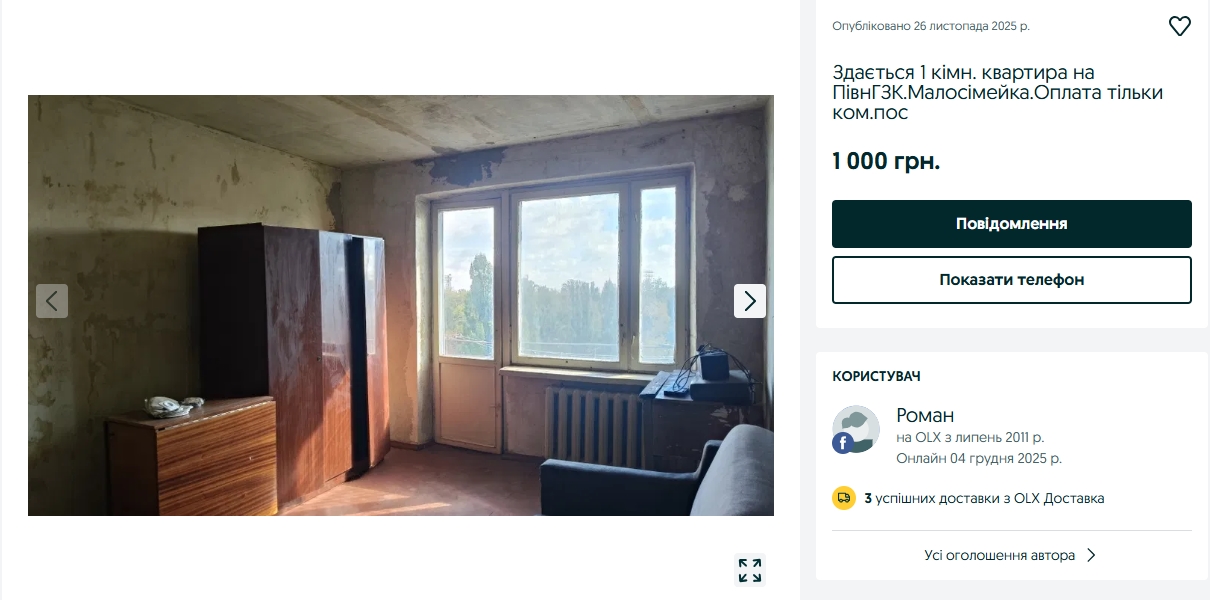Viewport: 1210px width, 600px height.
Task: Click the 3 успішних доставки text
Action: (x=984, y=498)
